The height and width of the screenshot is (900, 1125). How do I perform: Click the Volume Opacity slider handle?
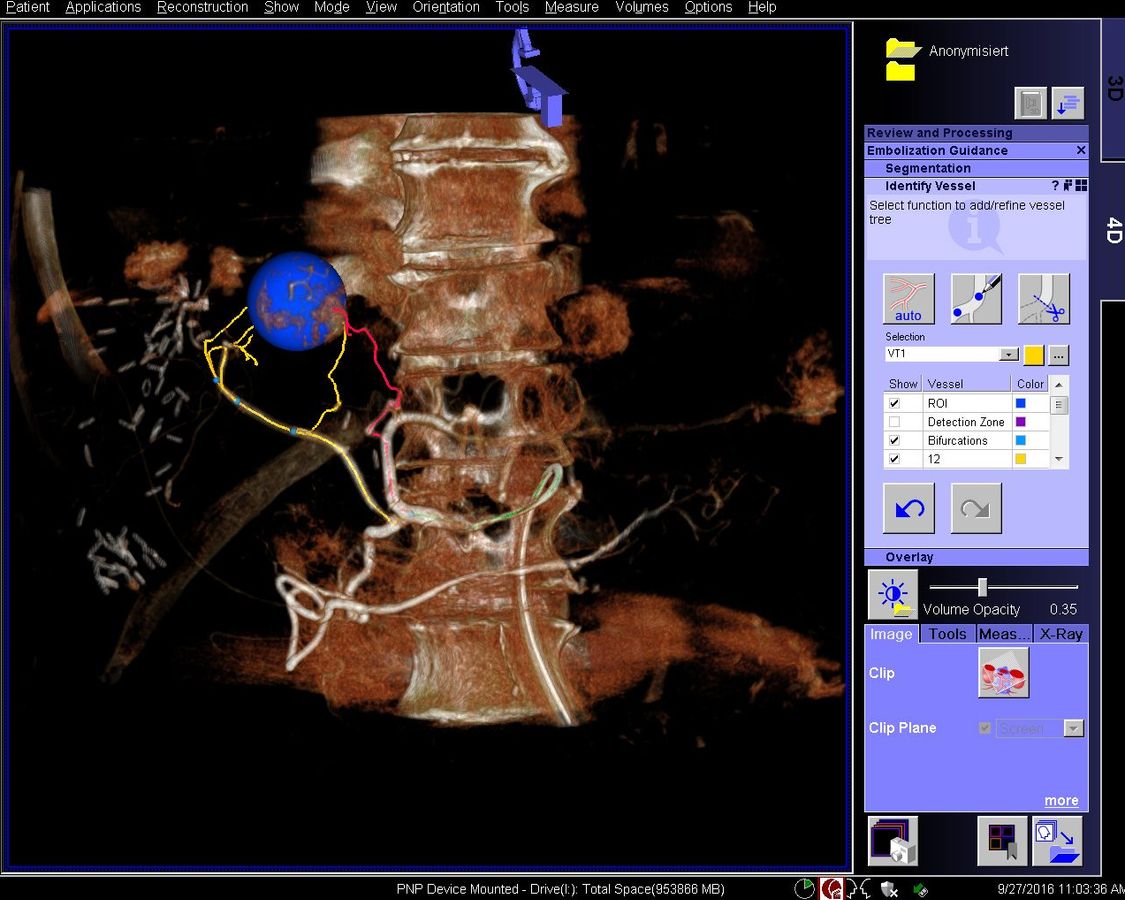point(982,587)
